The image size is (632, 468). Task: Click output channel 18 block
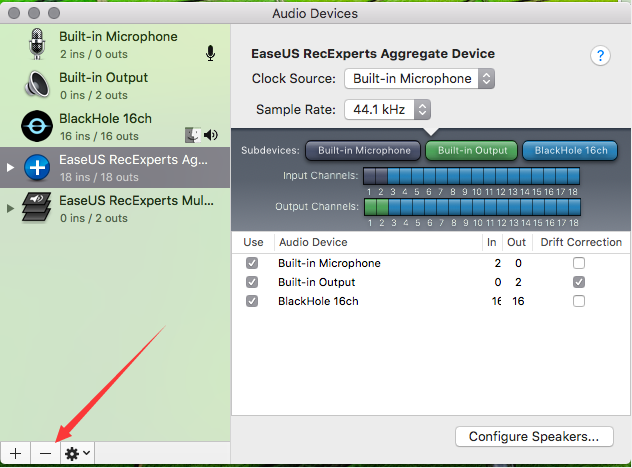(574, 207)
